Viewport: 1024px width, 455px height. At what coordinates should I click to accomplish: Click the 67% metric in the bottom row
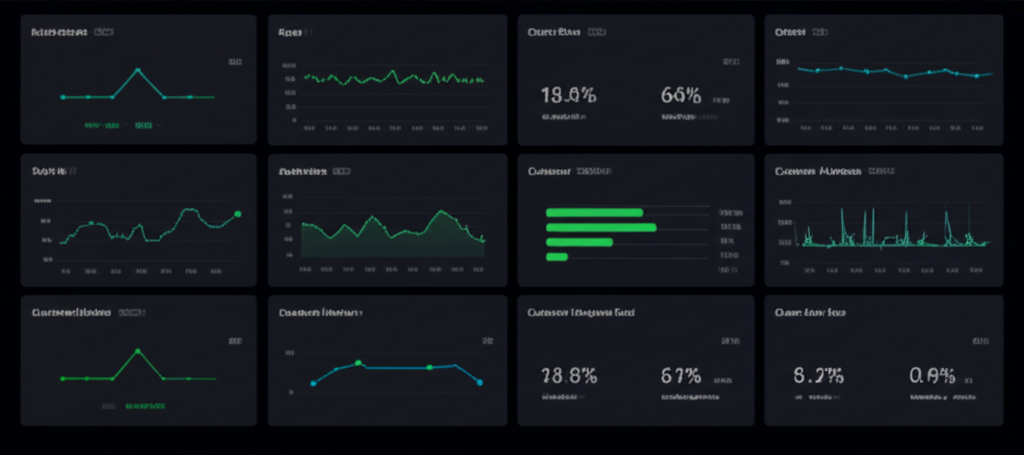(681, 376)
